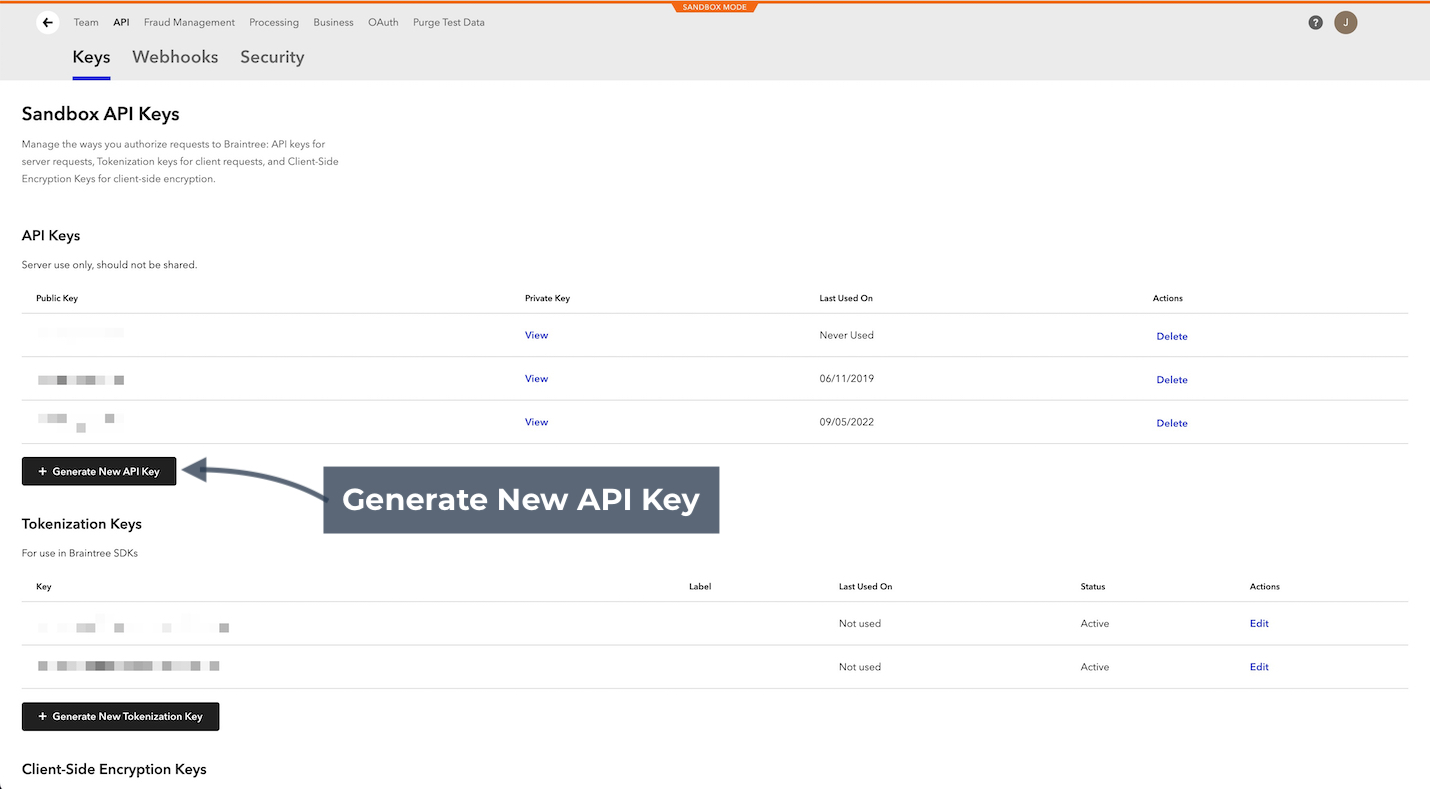
Task: Open the Business menu
Action: 333,22
